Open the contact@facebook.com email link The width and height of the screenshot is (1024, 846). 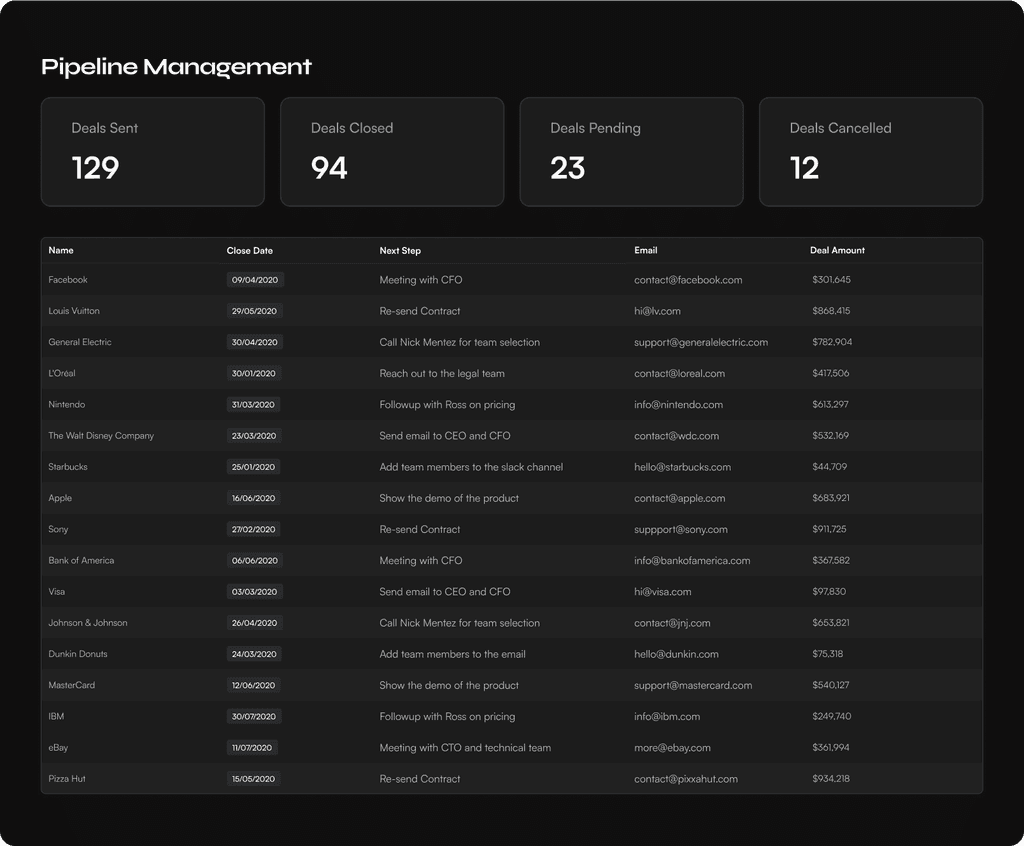[x=688, y=280]
